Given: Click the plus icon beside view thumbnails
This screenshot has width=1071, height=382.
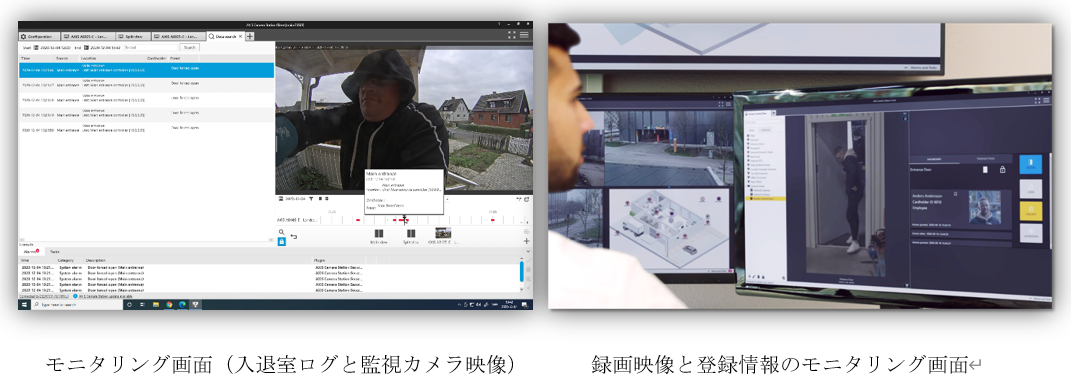Looking at the screenshot, I should point(527,241).
